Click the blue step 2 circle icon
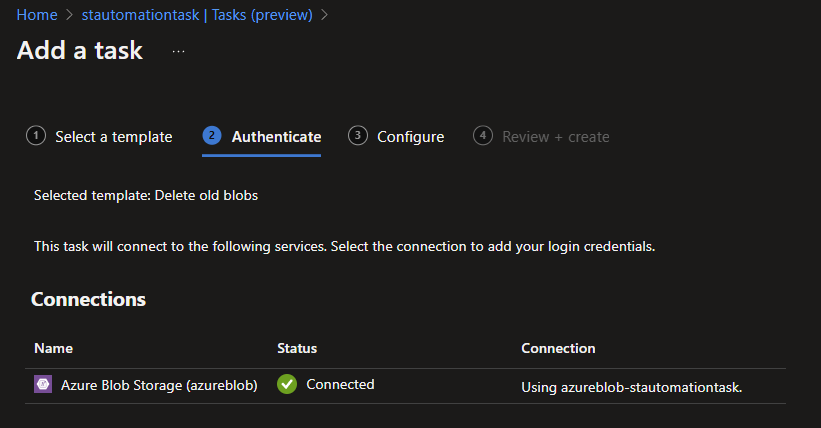Screen dimensions: 821x428 (x=212, y=136)
